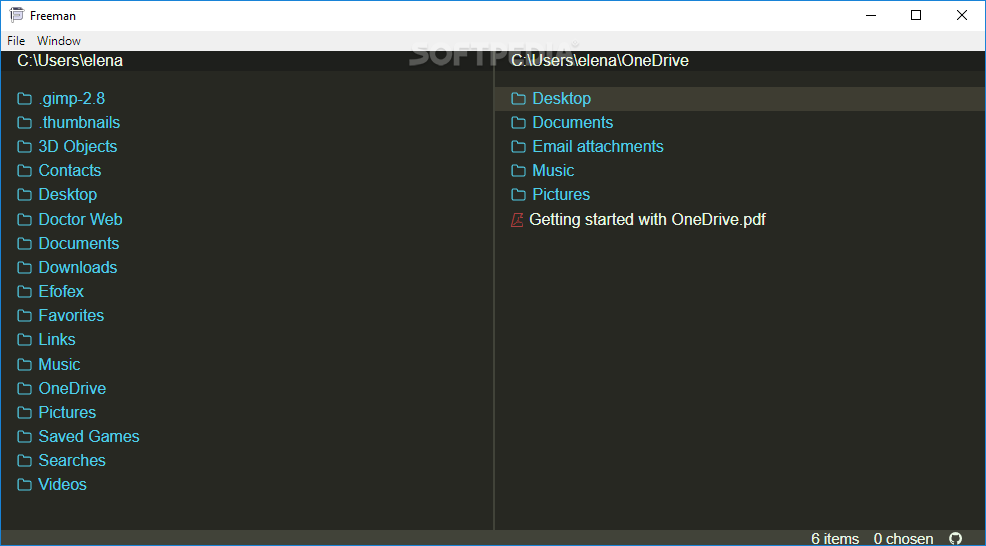This screenshot has height=546, width=986.
Task: Select Documents folder in left pane
Action: coord(79,243)
